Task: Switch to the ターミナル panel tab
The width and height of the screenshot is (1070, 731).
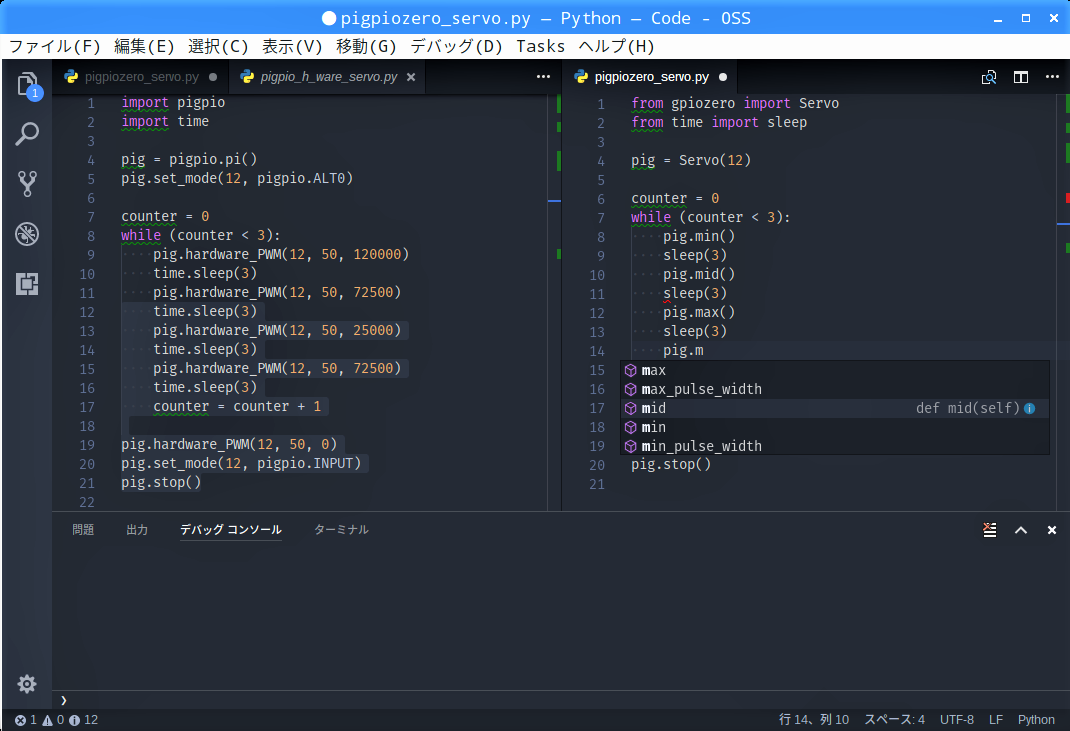Action: [341, 530]
